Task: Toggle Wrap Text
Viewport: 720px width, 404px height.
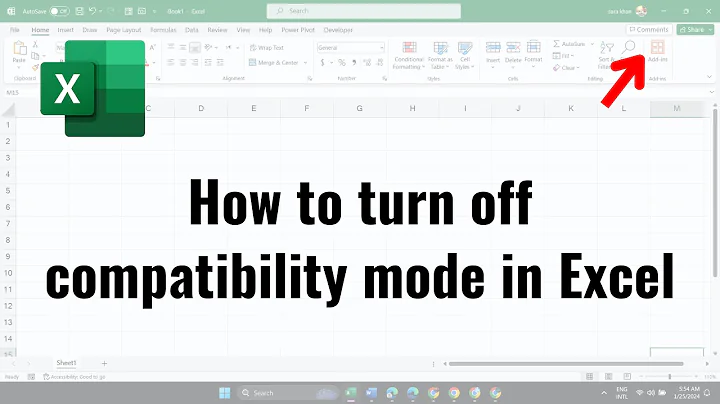Action: pos(267,48)
